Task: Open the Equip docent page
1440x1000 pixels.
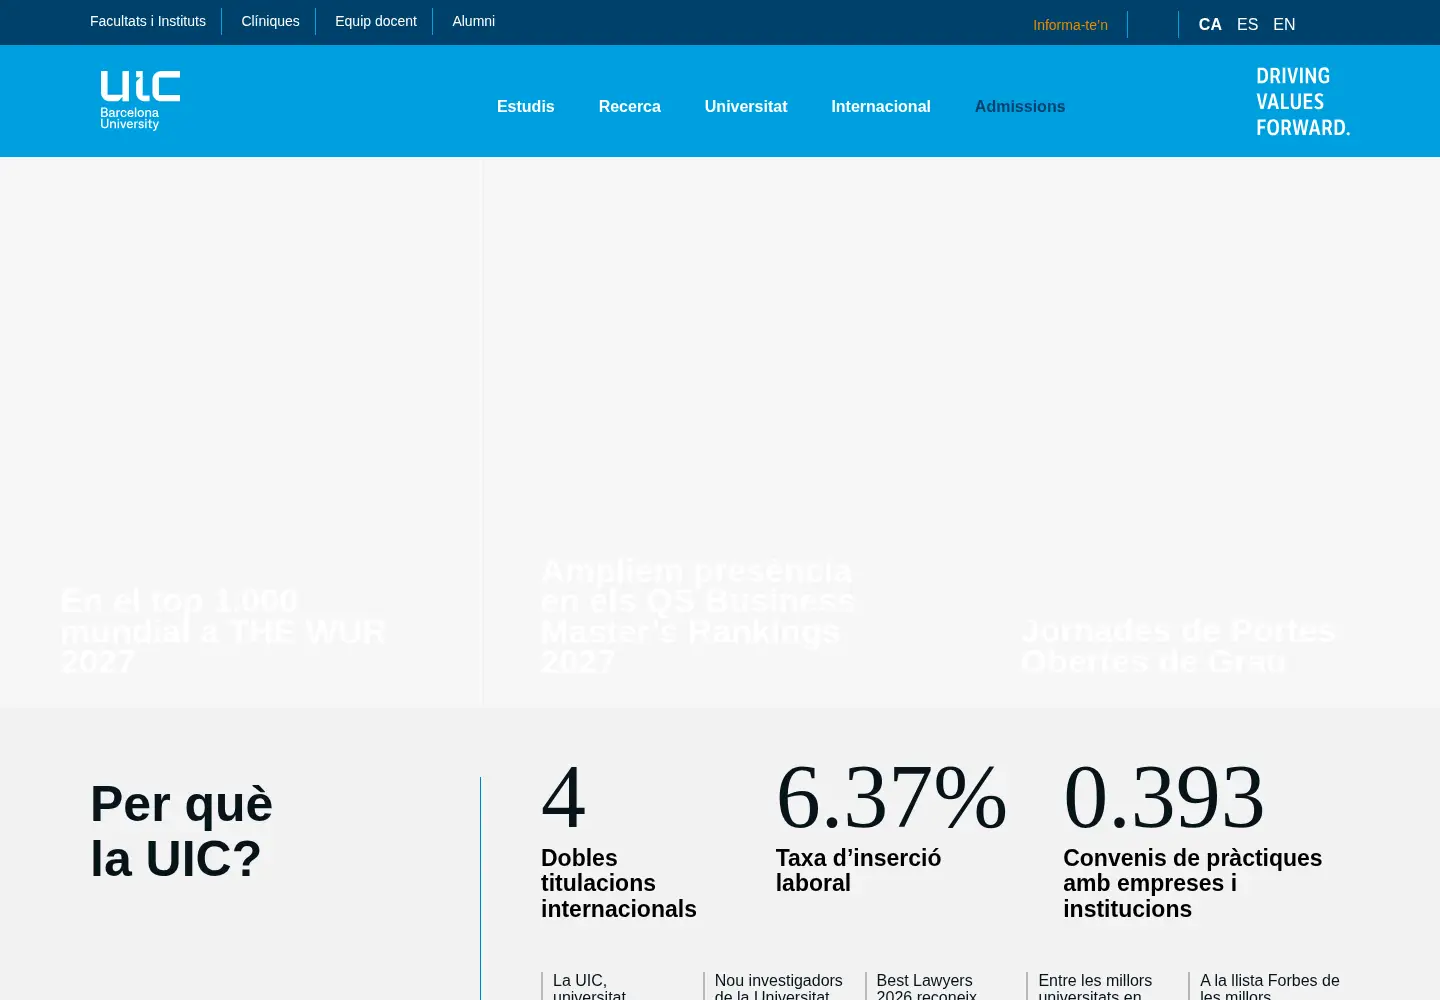Action: [376, 21]
